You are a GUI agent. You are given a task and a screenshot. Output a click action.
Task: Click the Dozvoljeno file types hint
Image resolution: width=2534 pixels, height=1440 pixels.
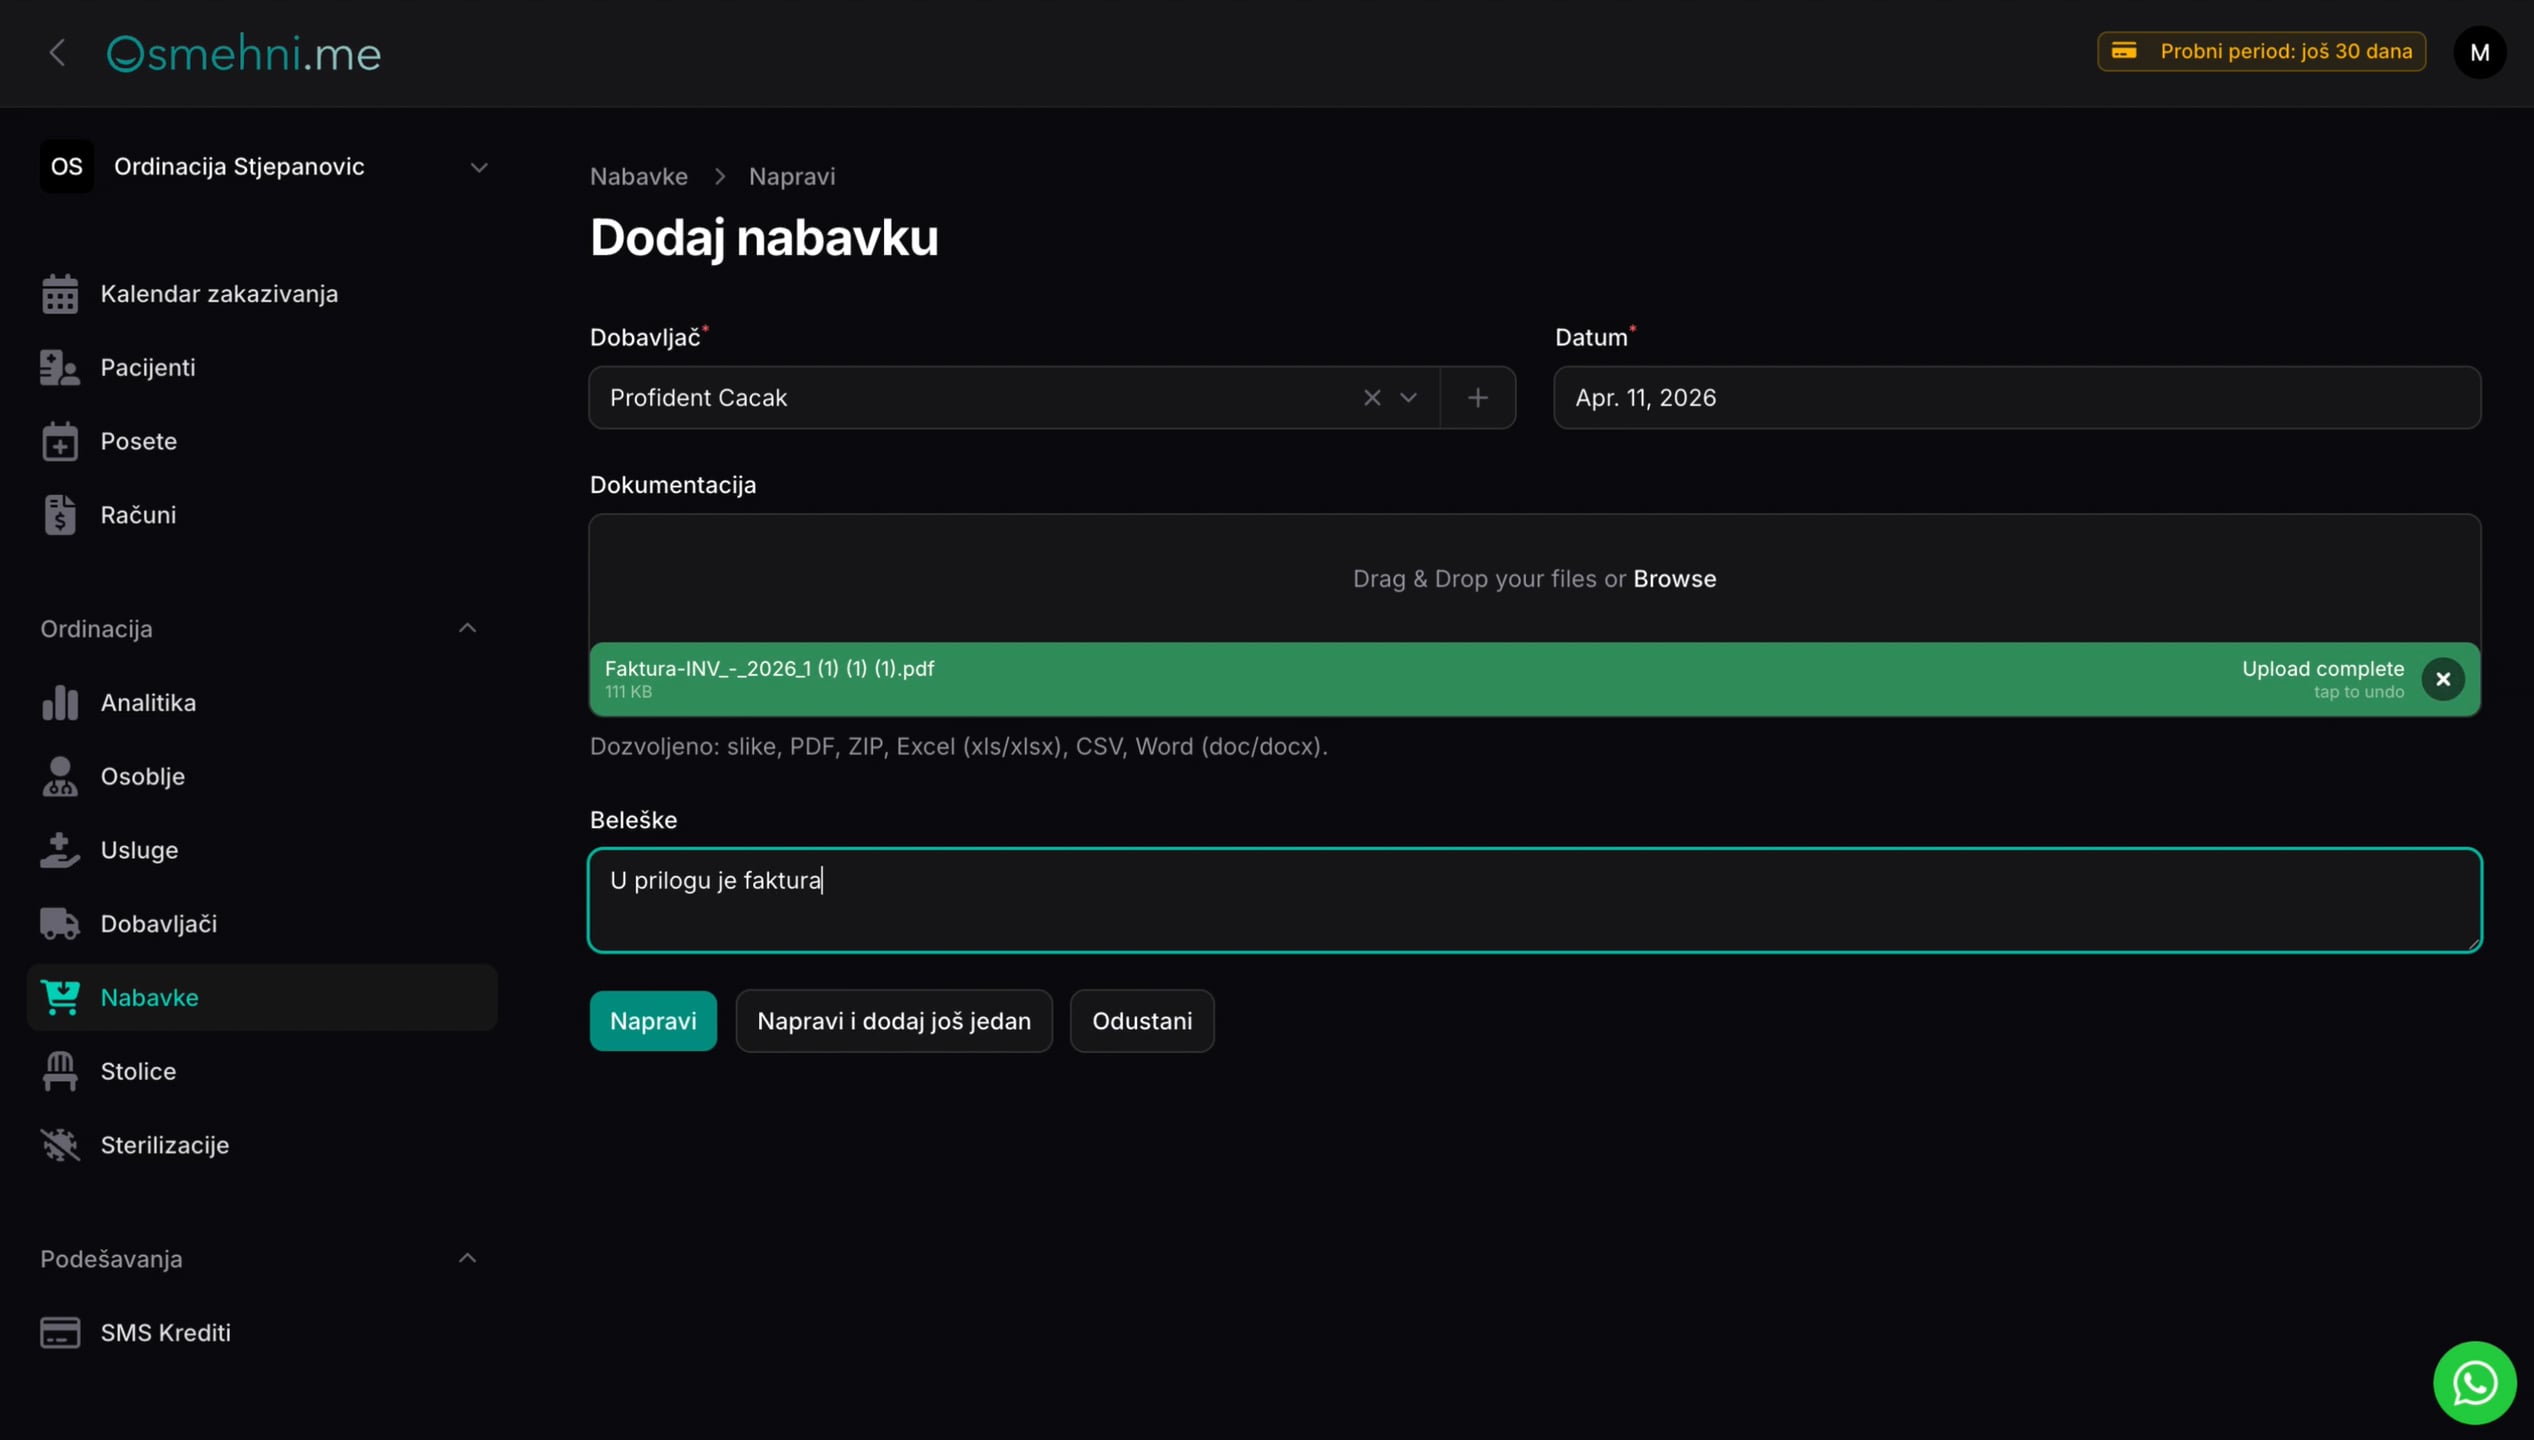tap(958, 746)
